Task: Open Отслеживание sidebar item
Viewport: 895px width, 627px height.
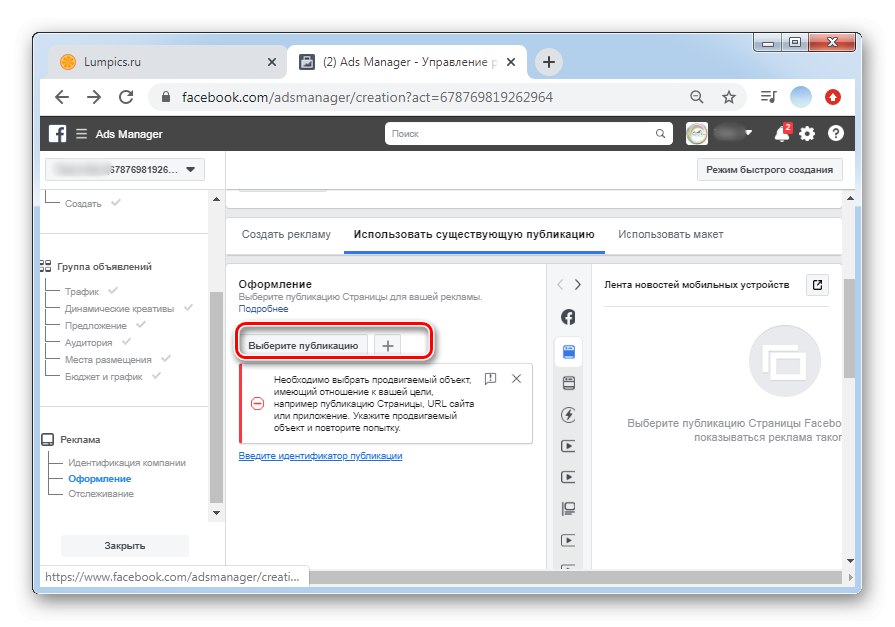Action: click(x=101, y=494)
